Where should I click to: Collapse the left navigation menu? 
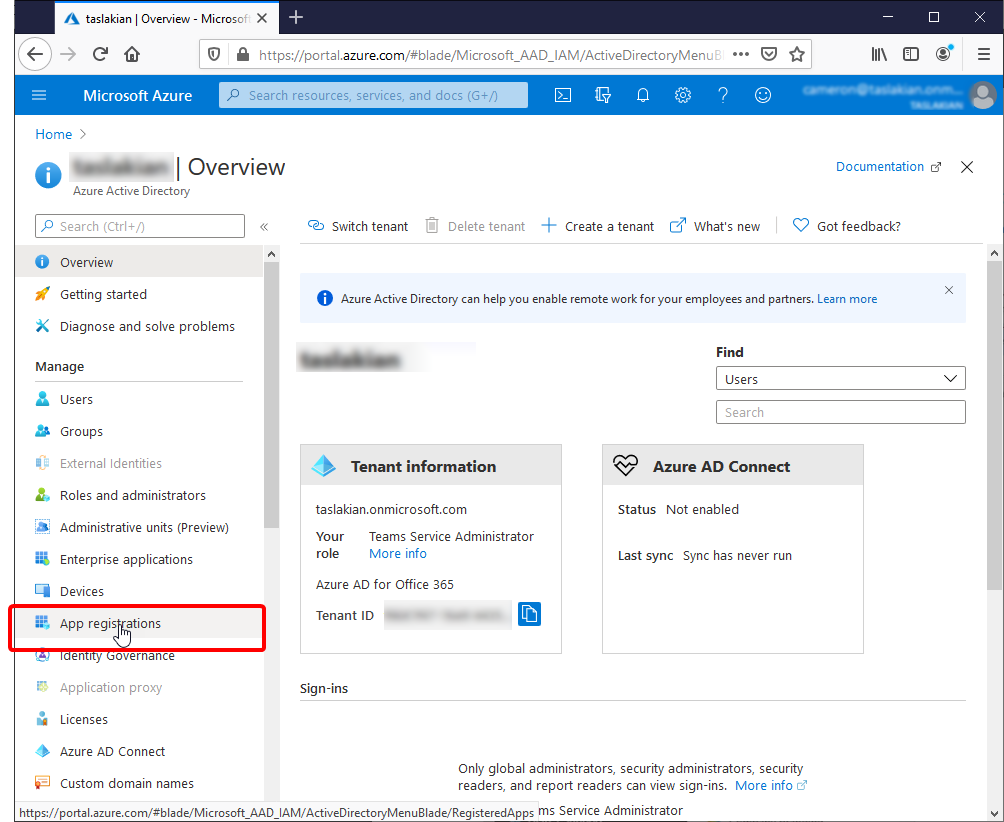[x=264, y=227]
